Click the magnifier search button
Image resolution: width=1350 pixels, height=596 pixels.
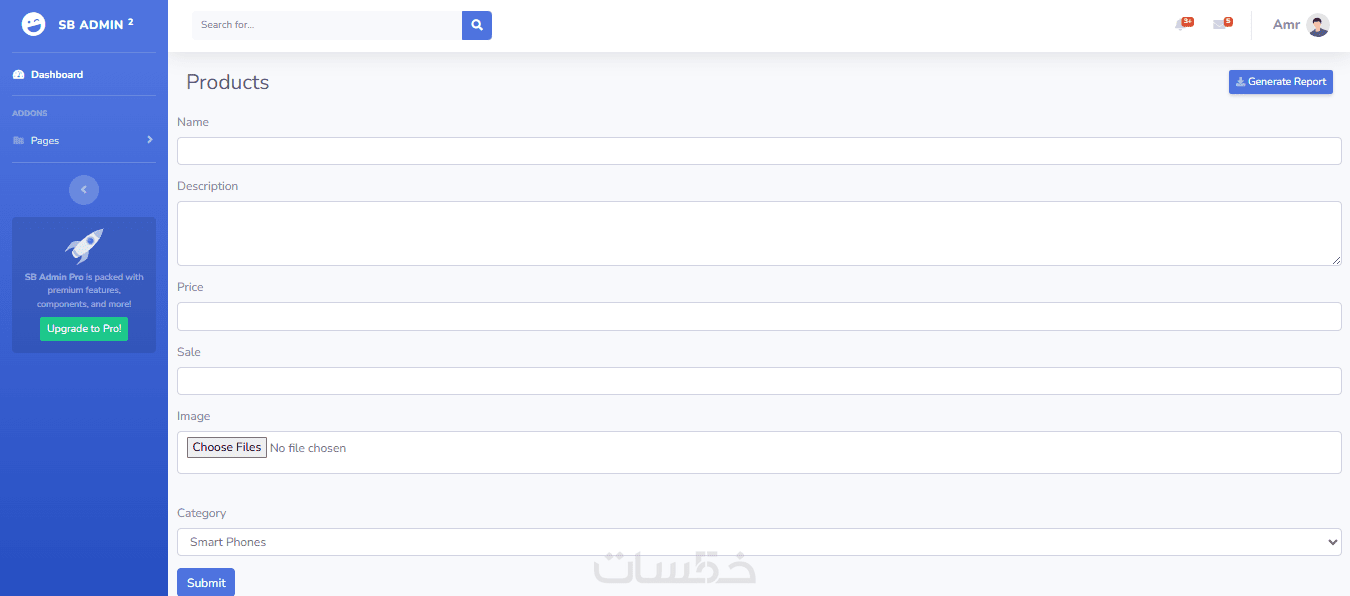(477, 25)
